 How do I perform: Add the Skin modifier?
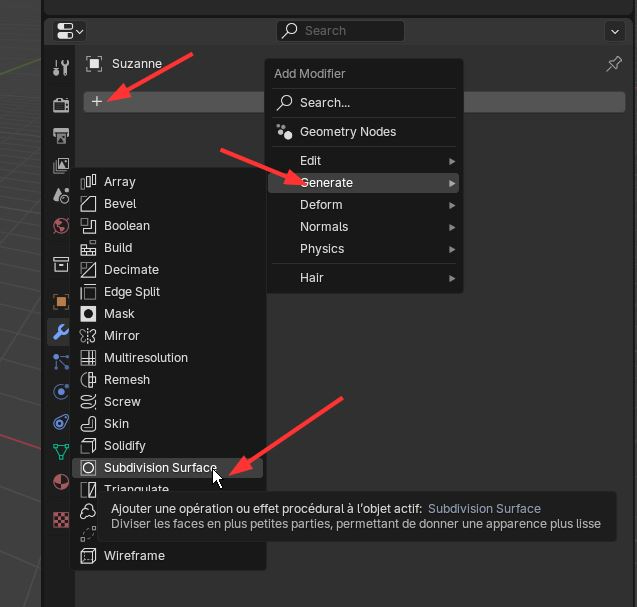[167, 423]
